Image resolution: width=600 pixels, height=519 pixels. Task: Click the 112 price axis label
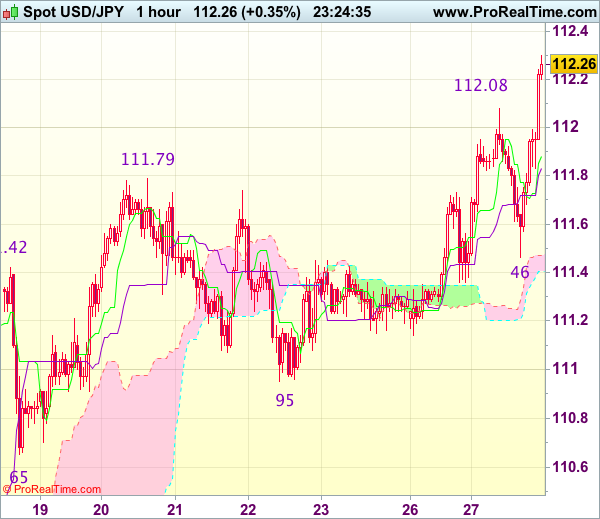coord(565,127)
